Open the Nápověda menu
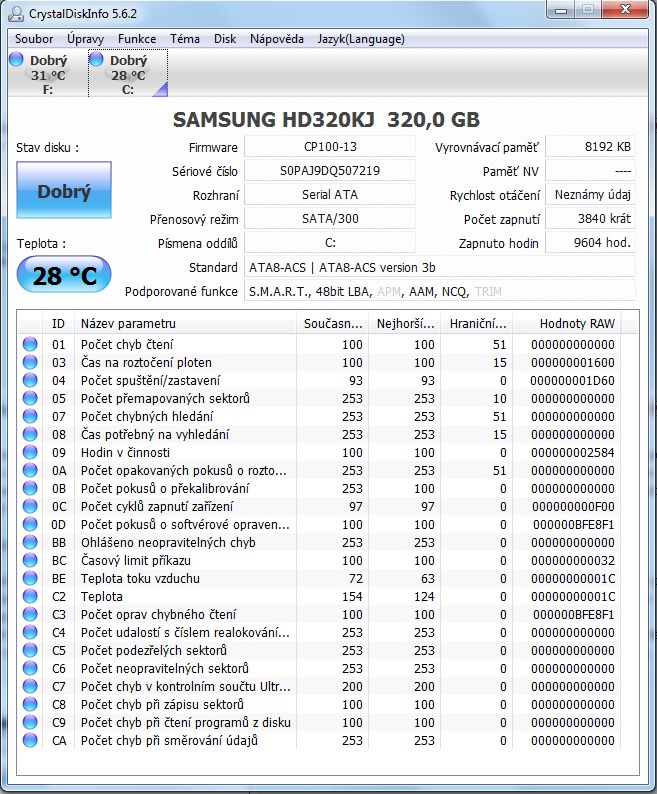This screenshot has height=794, width=657. (x=277, y=39)
